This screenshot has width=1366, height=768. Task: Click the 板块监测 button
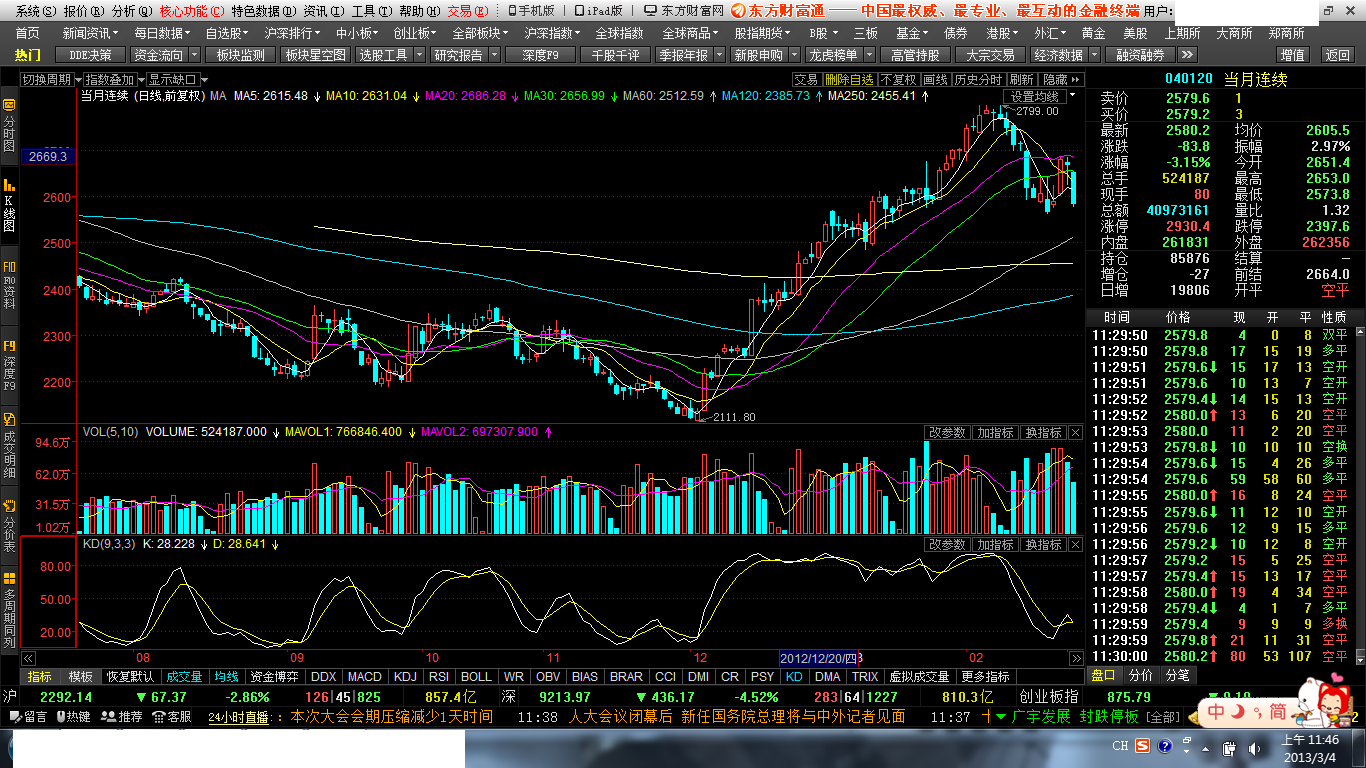click(x=240, y=55)
